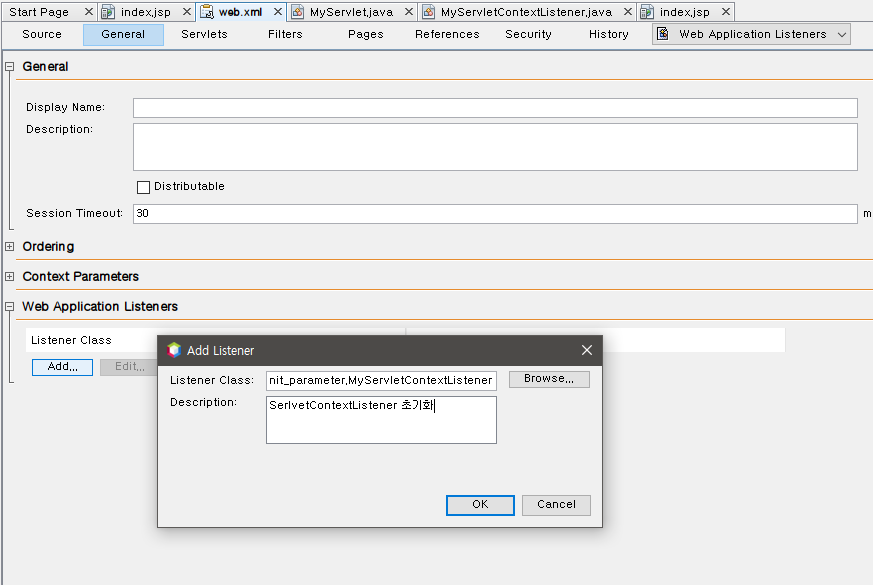
Task: Switch to the Source view
Action: (42, 35)
